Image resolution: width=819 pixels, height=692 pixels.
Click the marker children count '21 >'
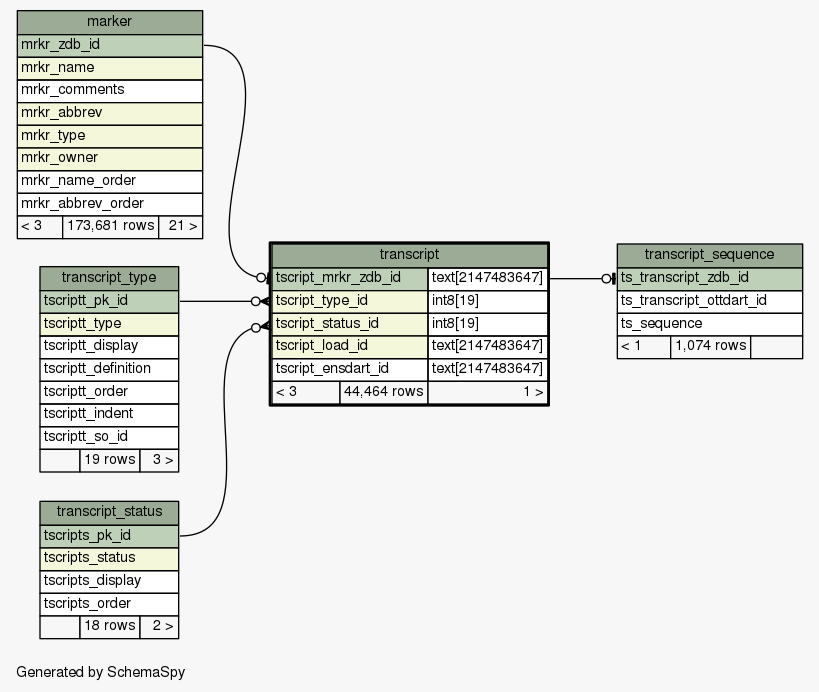coord(180,226)
